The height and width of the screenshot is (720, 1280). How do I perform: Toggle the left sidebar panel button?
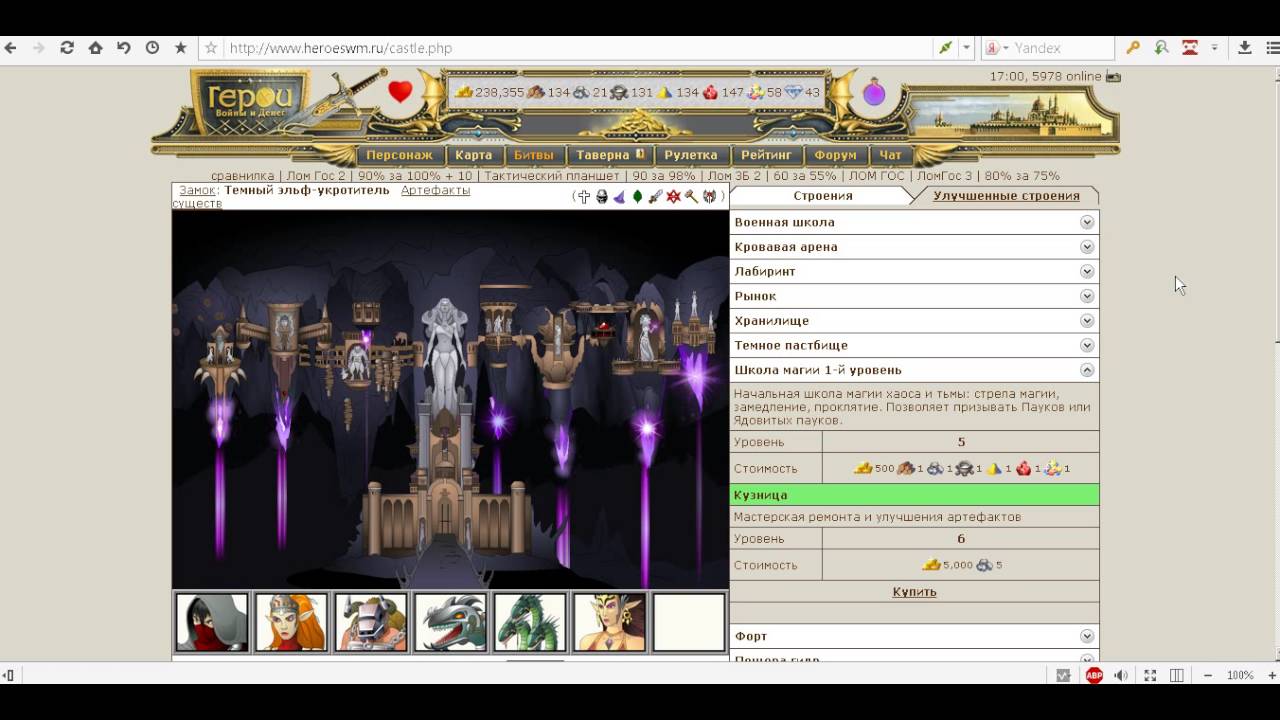point(8,675)
